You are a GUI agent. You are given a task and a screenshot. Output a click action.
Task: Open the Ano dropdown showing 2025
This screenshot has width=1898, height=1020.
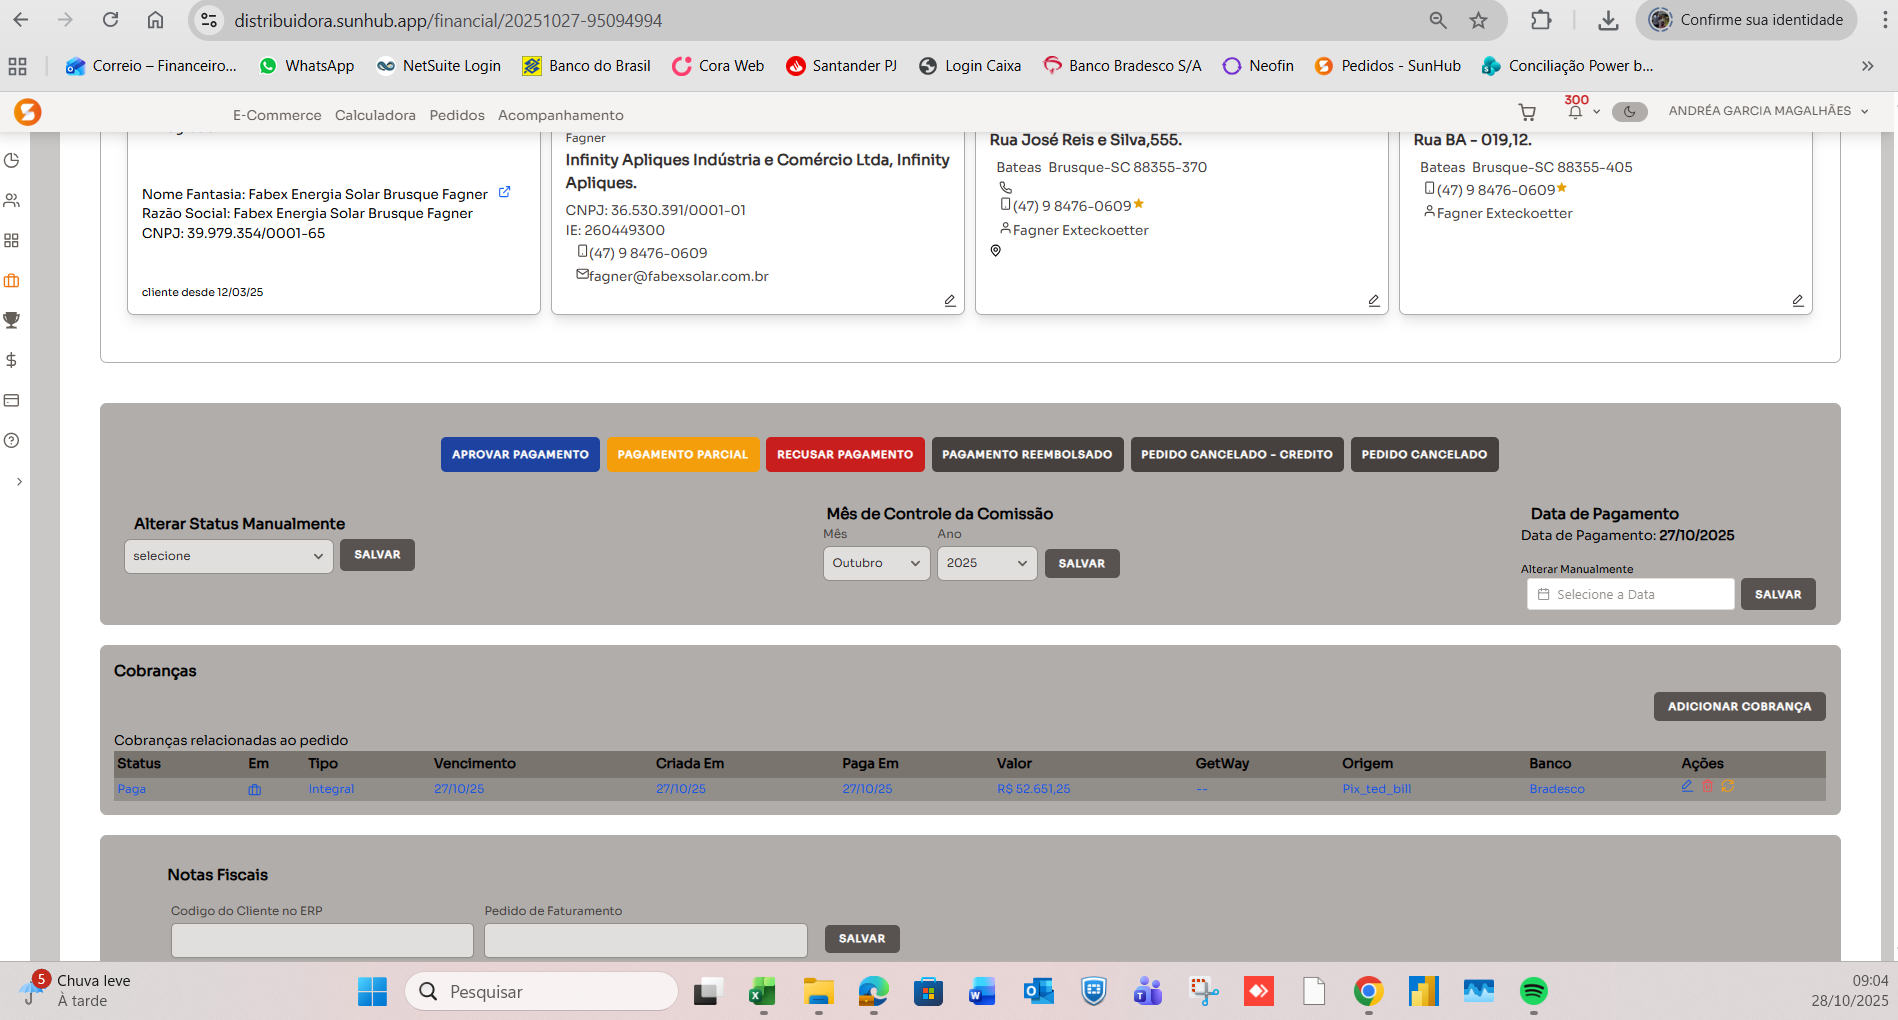(986, 563)
